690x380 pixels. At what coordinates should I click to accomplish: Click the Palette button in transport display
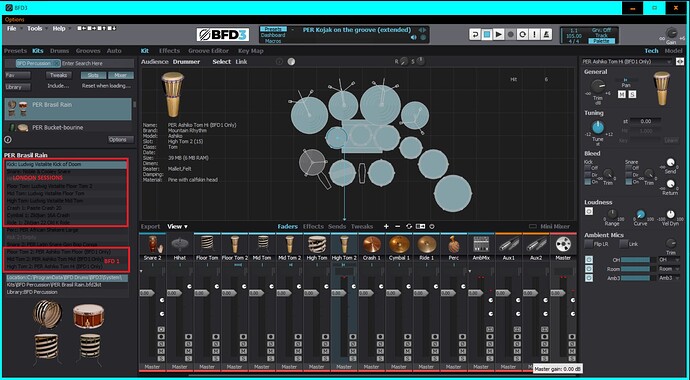[601, 41]
